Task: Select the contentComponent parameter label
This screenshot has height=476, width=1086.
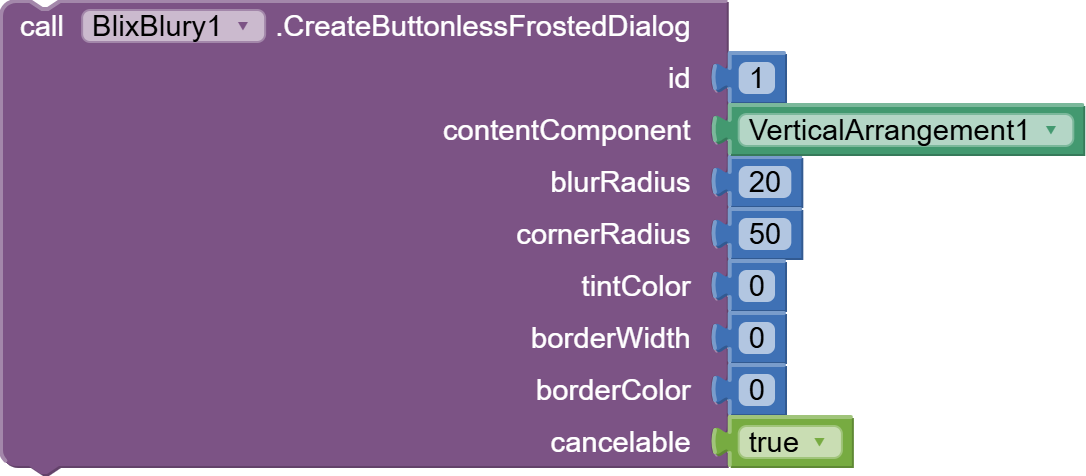Action: [x=567, y=130]
